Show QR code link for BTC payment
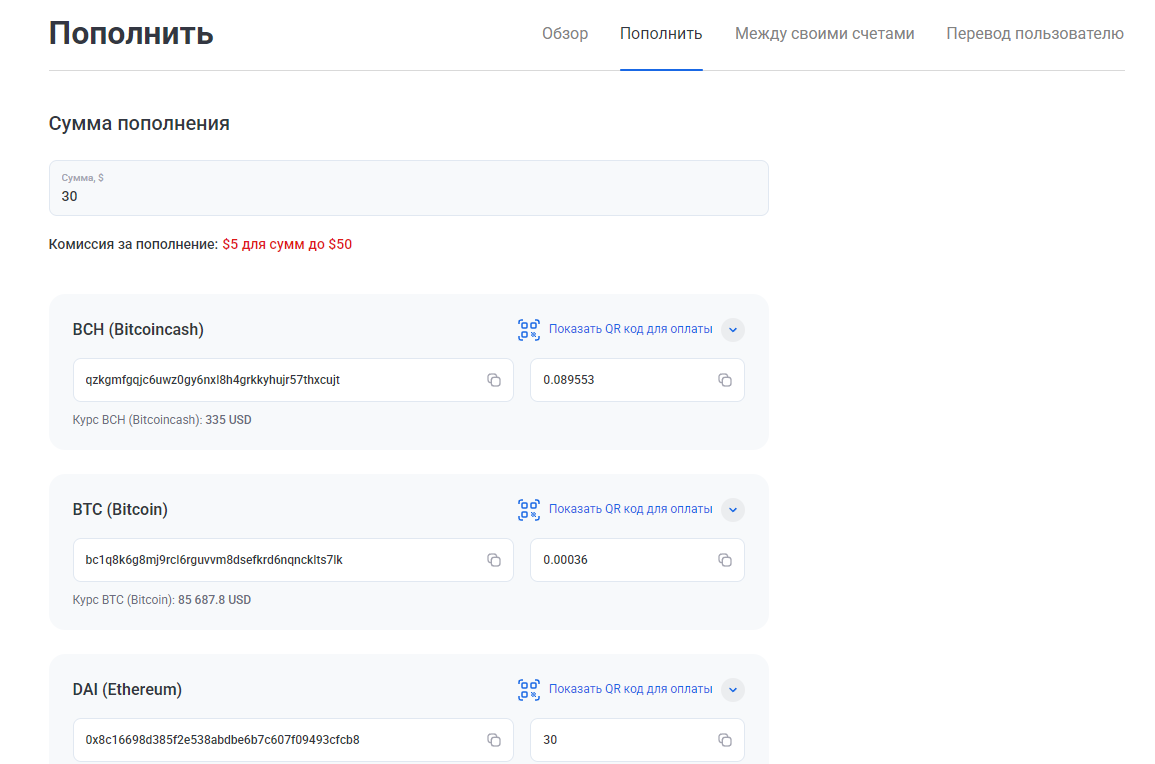This screenshot has height=764, width=1155. pyautogui.click(x=631, y=509)
